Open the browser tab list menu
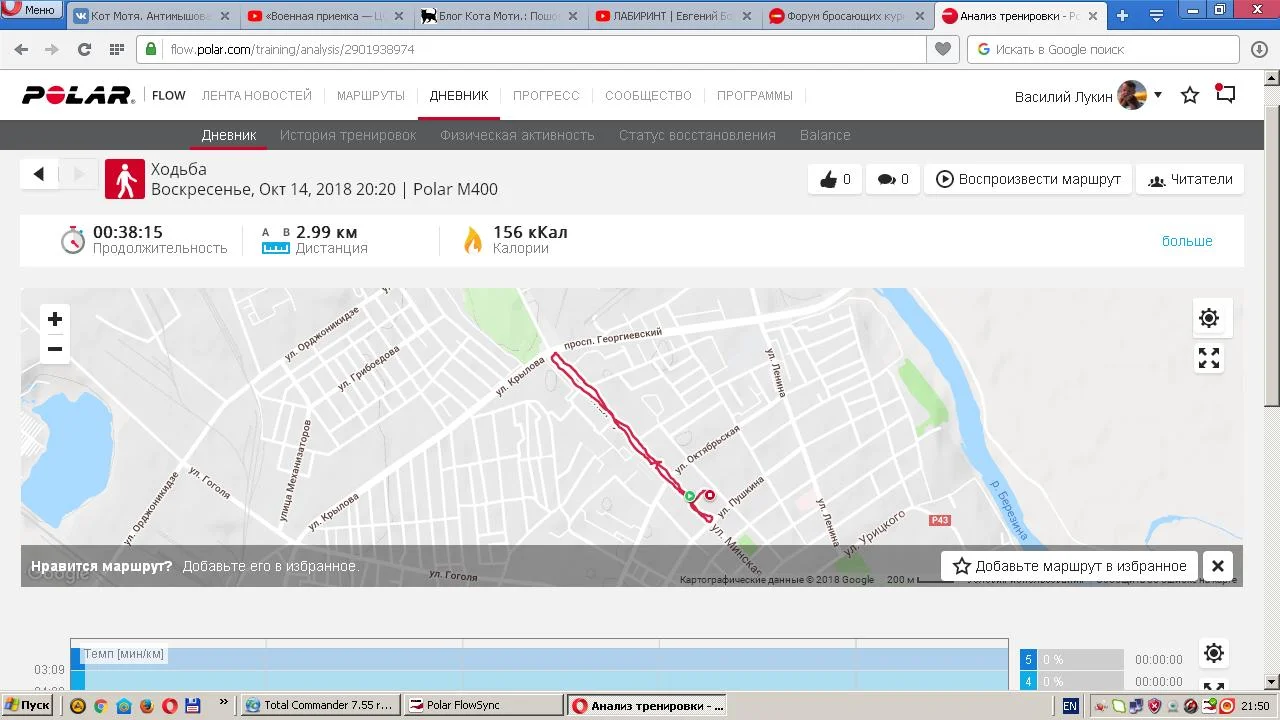This screenshot has width=1280, height=720. (1156, 15)
